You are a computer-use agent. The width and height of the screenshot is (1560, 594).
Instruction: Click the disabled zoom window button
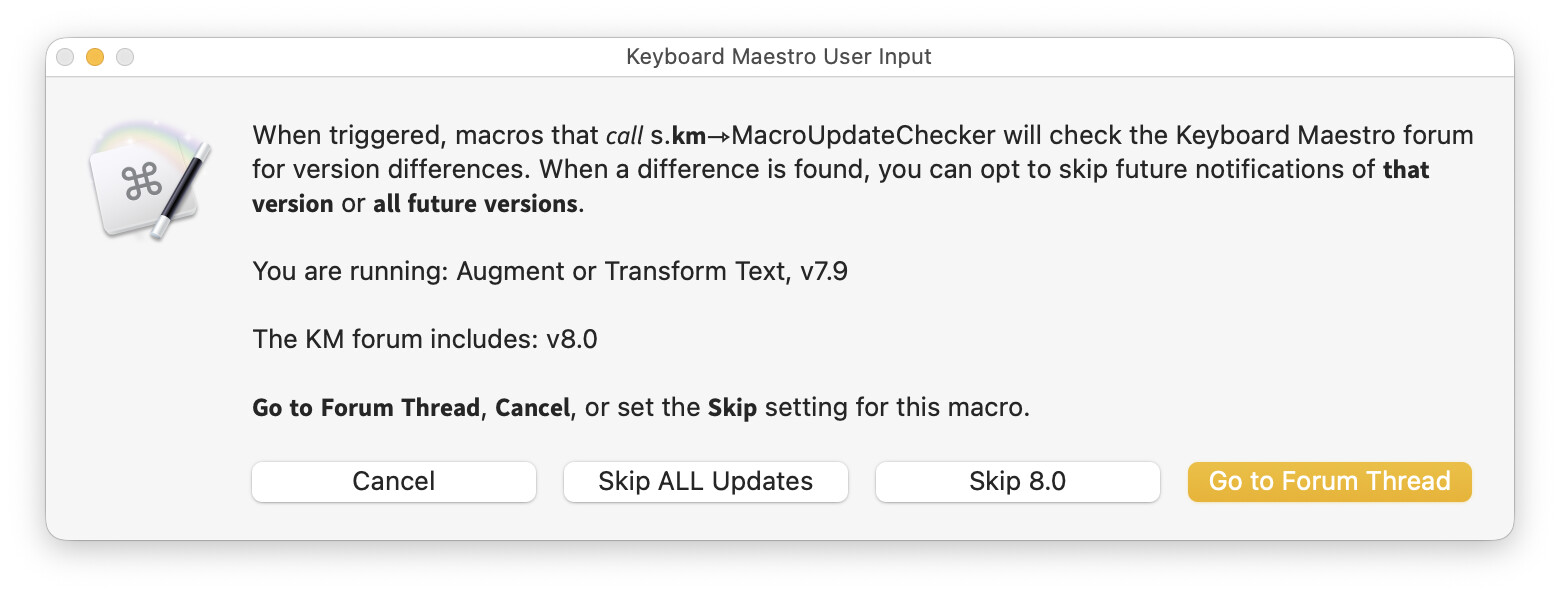[x=125, y=57]
